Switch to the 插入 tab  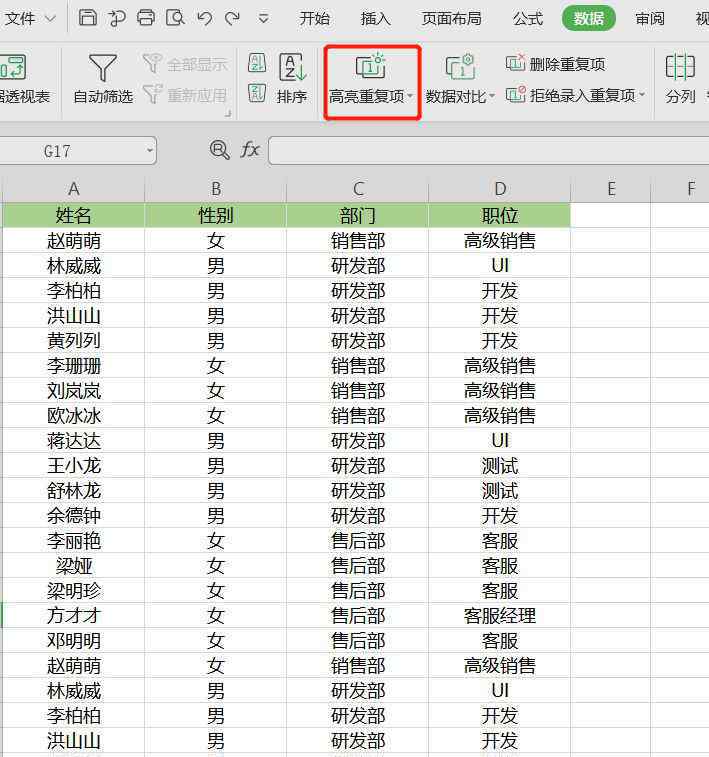375,19
